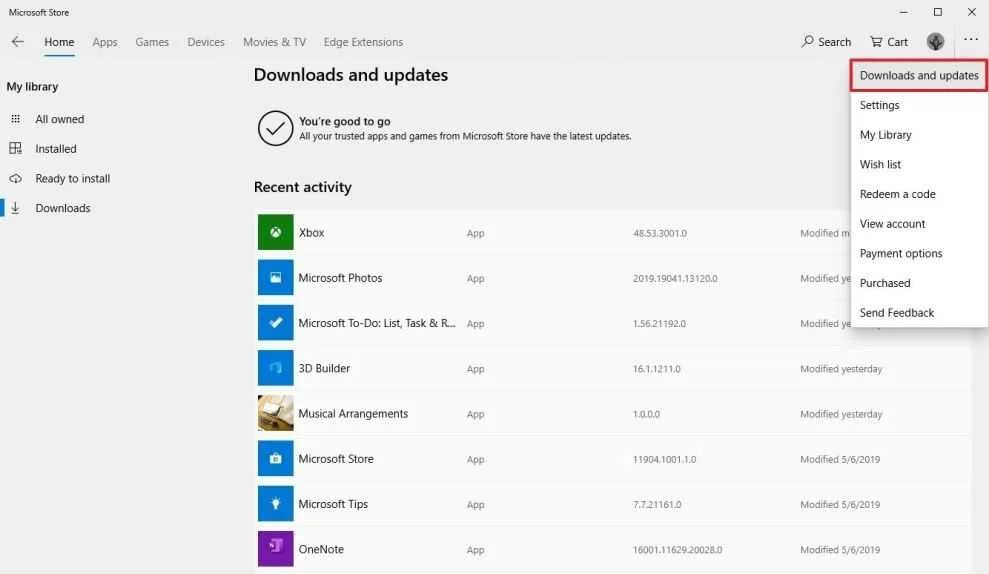The height and width of the screenshot is (574, 989).
Task: Click the Microsoft Photos app icon
Action: [276, 278]
